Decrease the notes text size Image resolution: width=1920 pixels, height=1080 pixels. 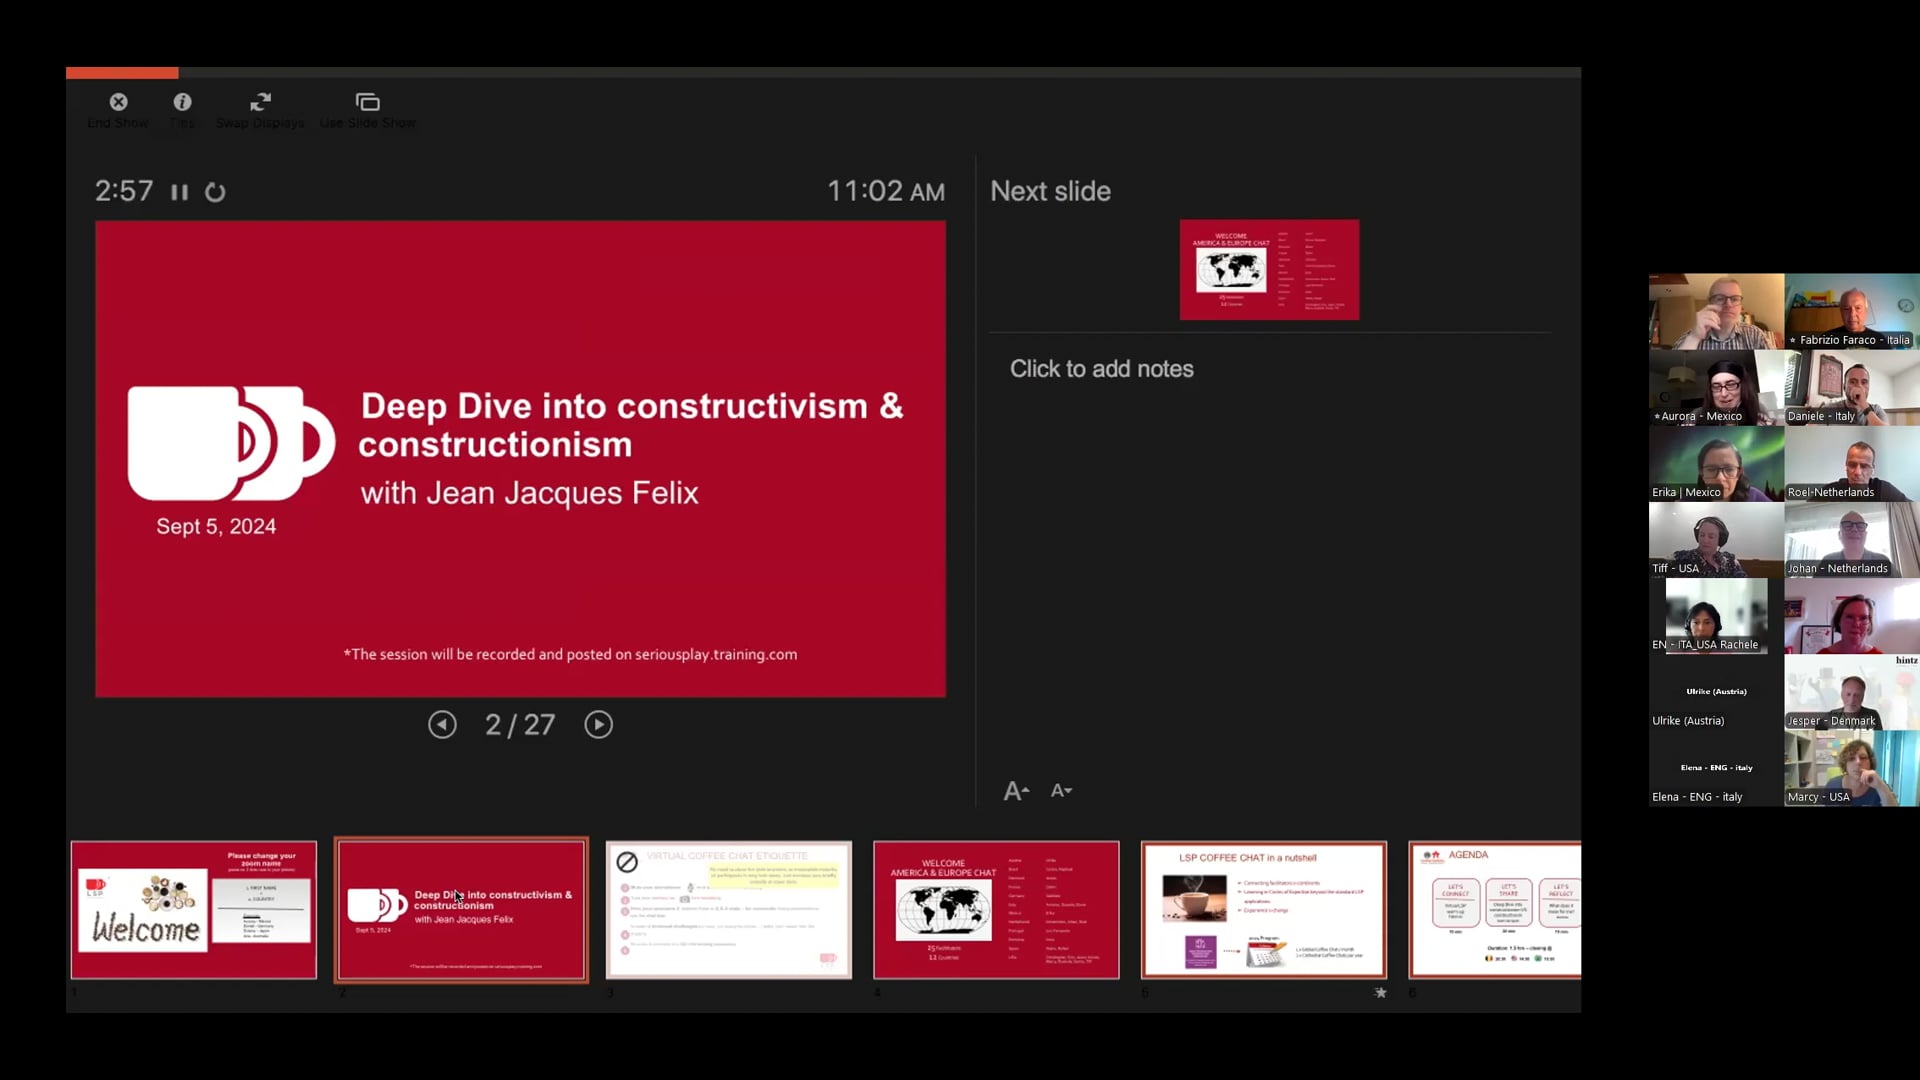1060,790
